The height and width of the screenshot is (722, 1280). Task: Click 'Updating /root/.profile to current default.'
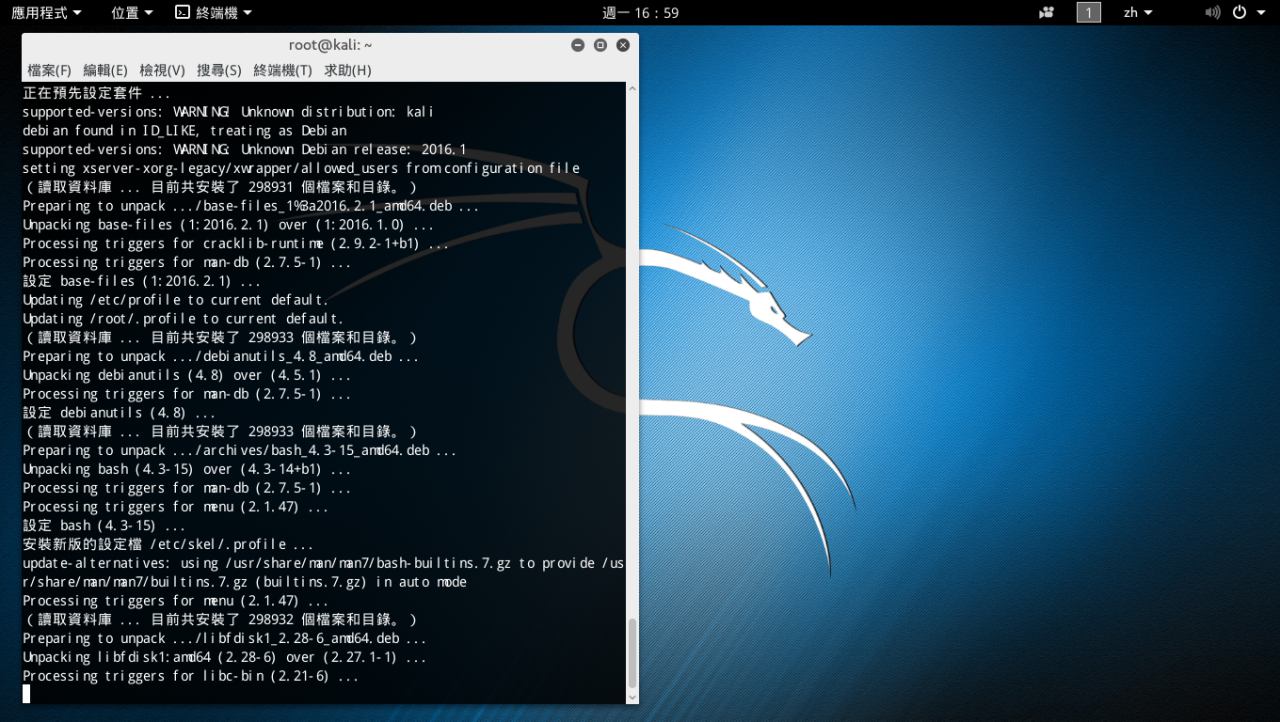pyautogui.click(x=183, y=319)
